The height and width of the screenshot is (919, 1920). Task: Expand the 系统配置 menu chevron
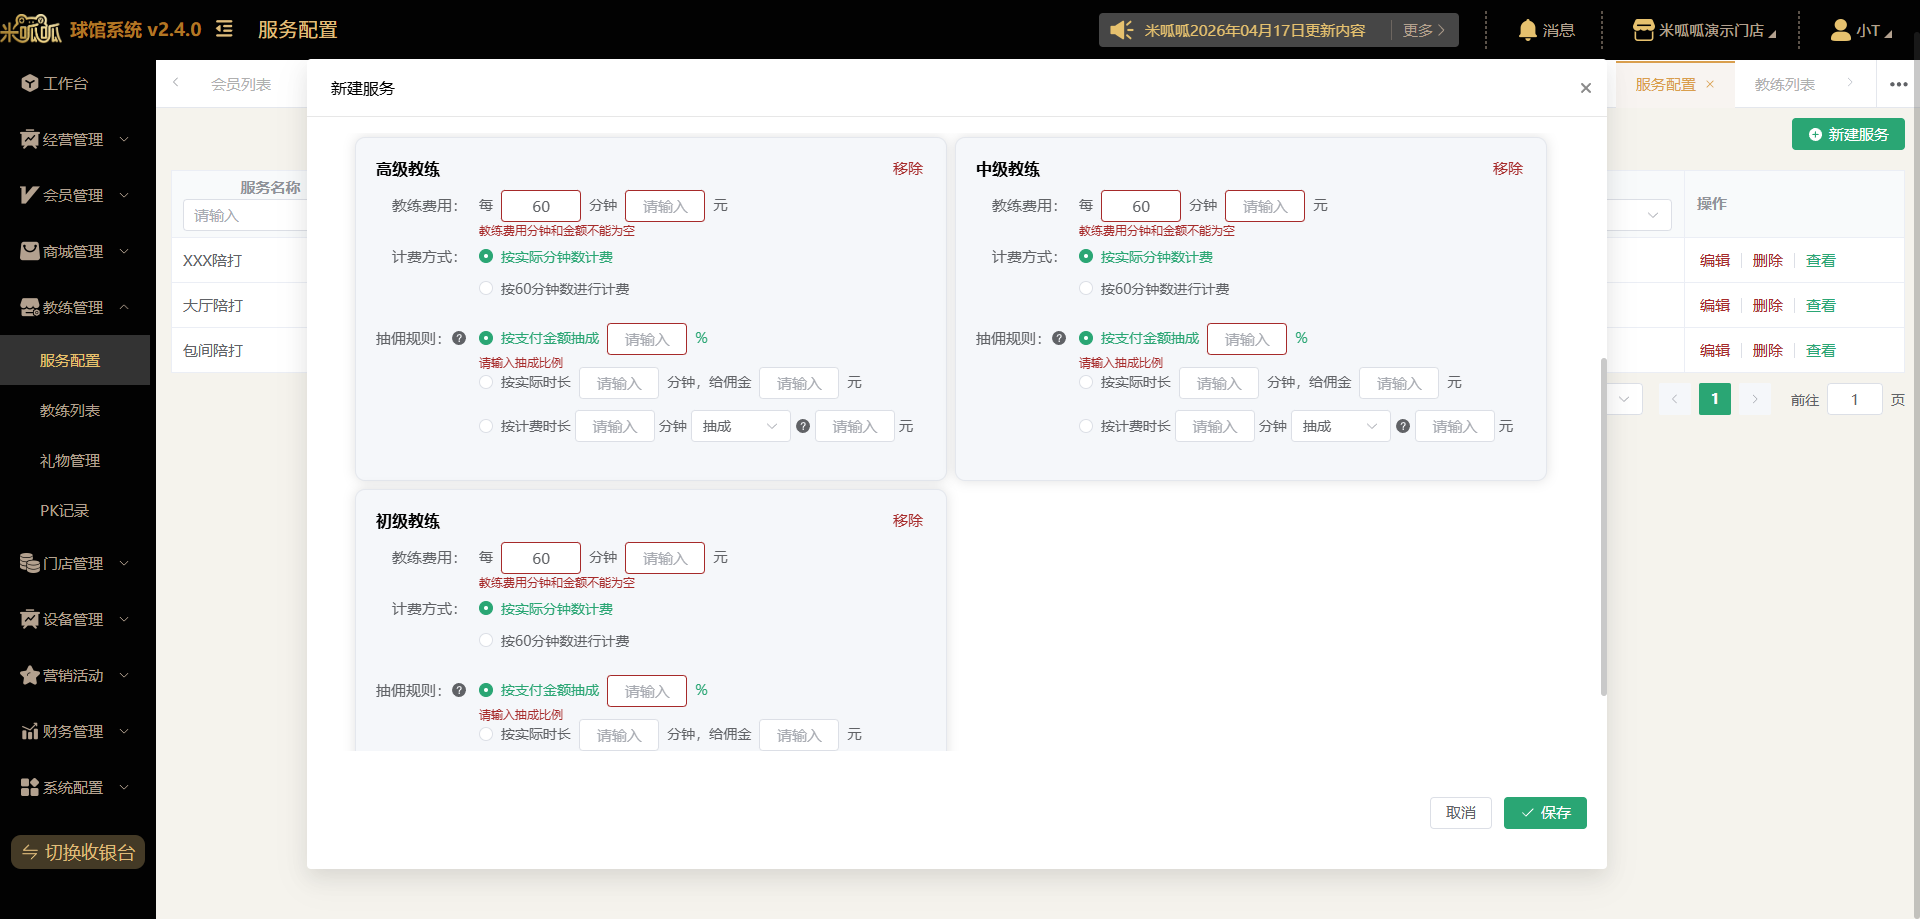click(x=124, y=787)
